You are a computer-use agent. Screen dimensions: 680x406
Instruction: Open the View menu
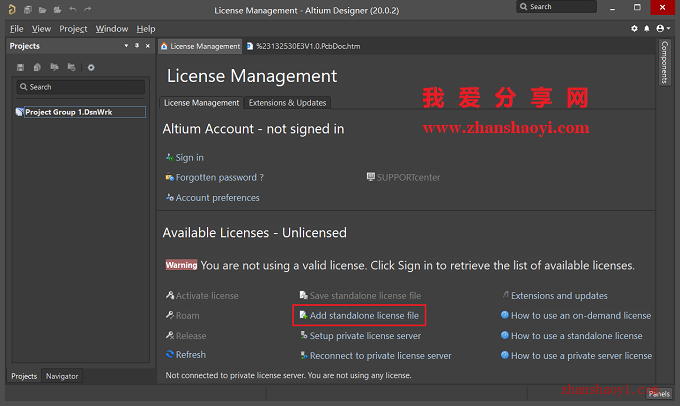pyautogui.click(x=41, y=29)
